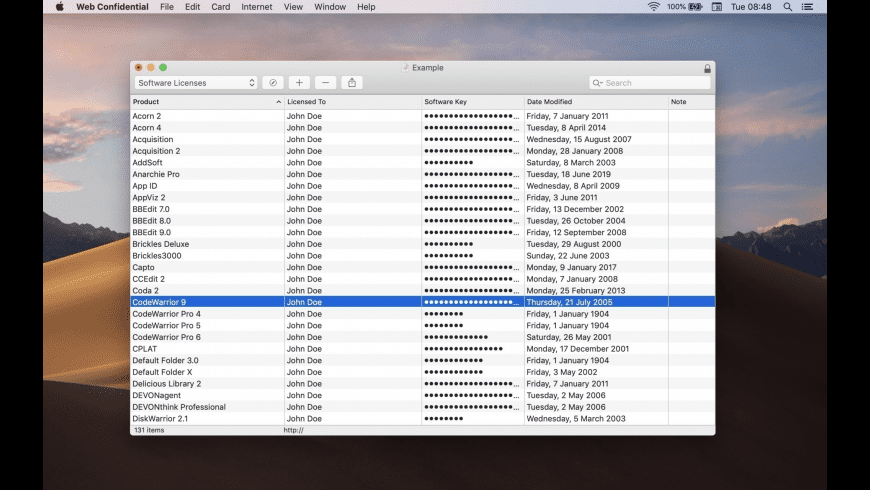Open the Edit menu

pyautogui.click(x=193, y=7)
